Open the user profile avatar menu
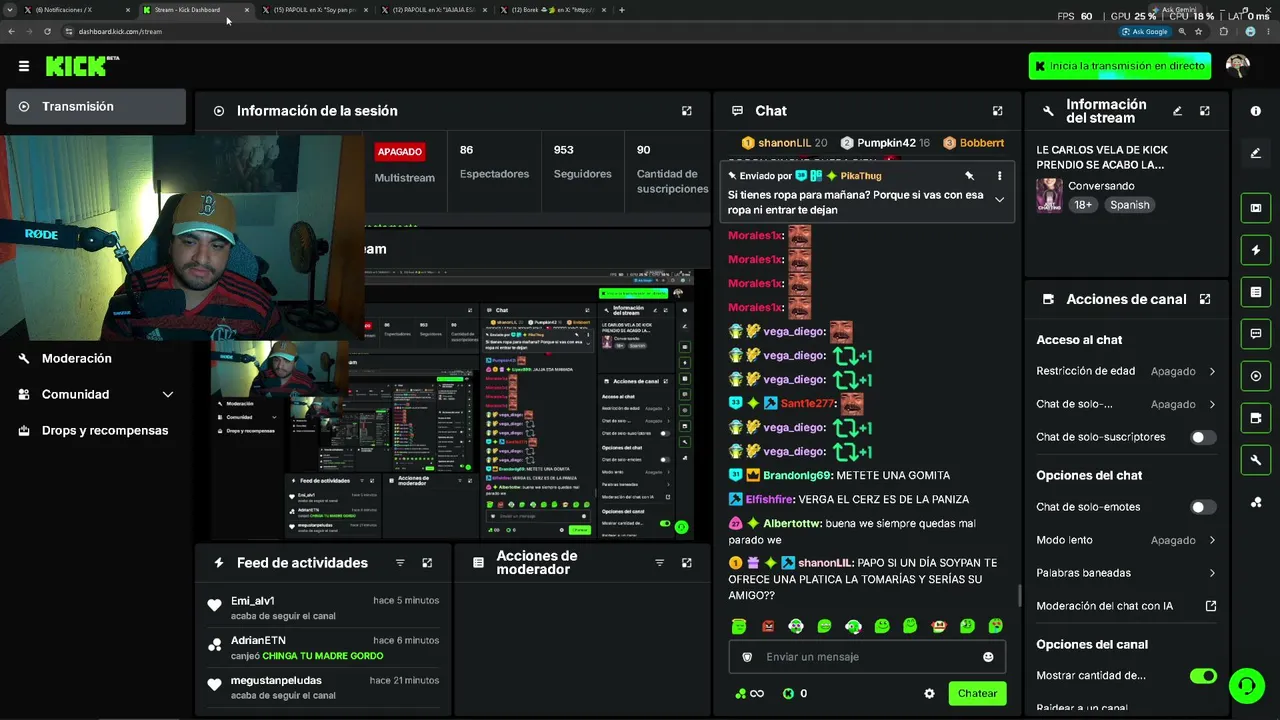 [1238, 66]
